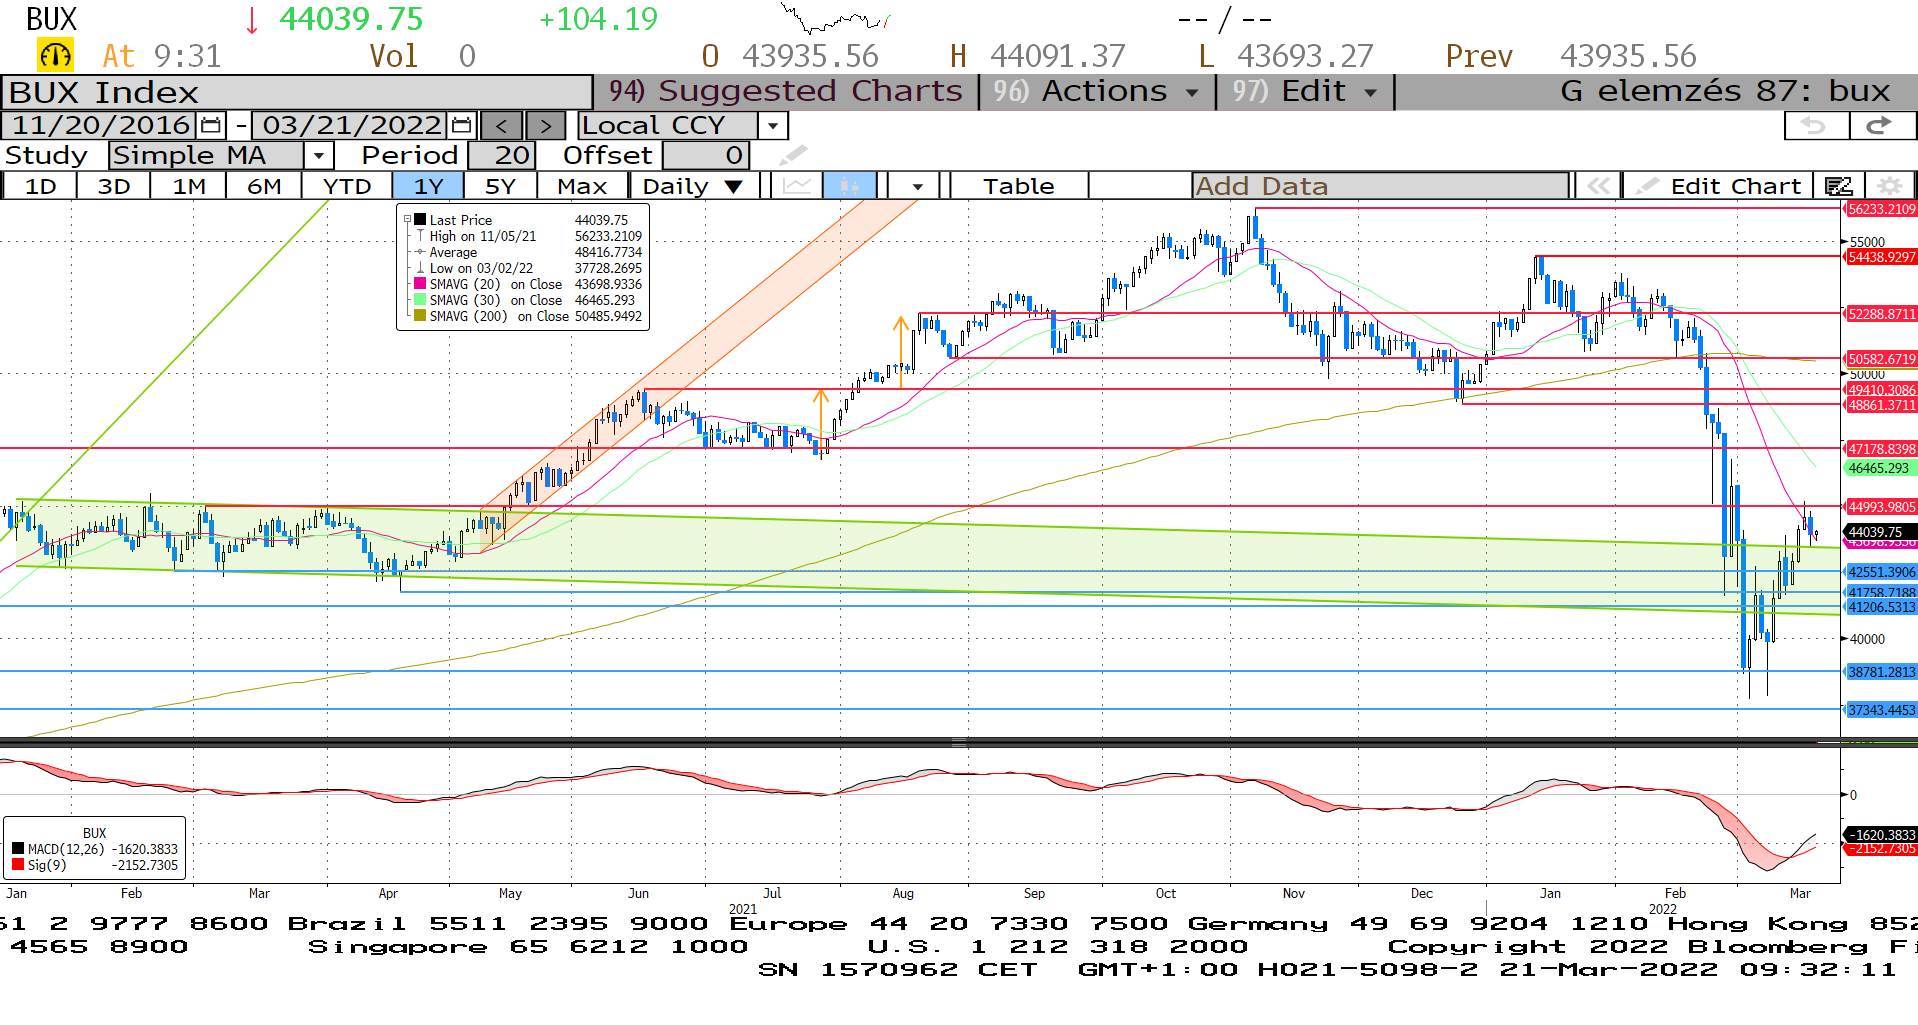The width and height of the screenshot is (1918, 1025).
Task: Click the start date field 11/20/2016
Action: 100,126
